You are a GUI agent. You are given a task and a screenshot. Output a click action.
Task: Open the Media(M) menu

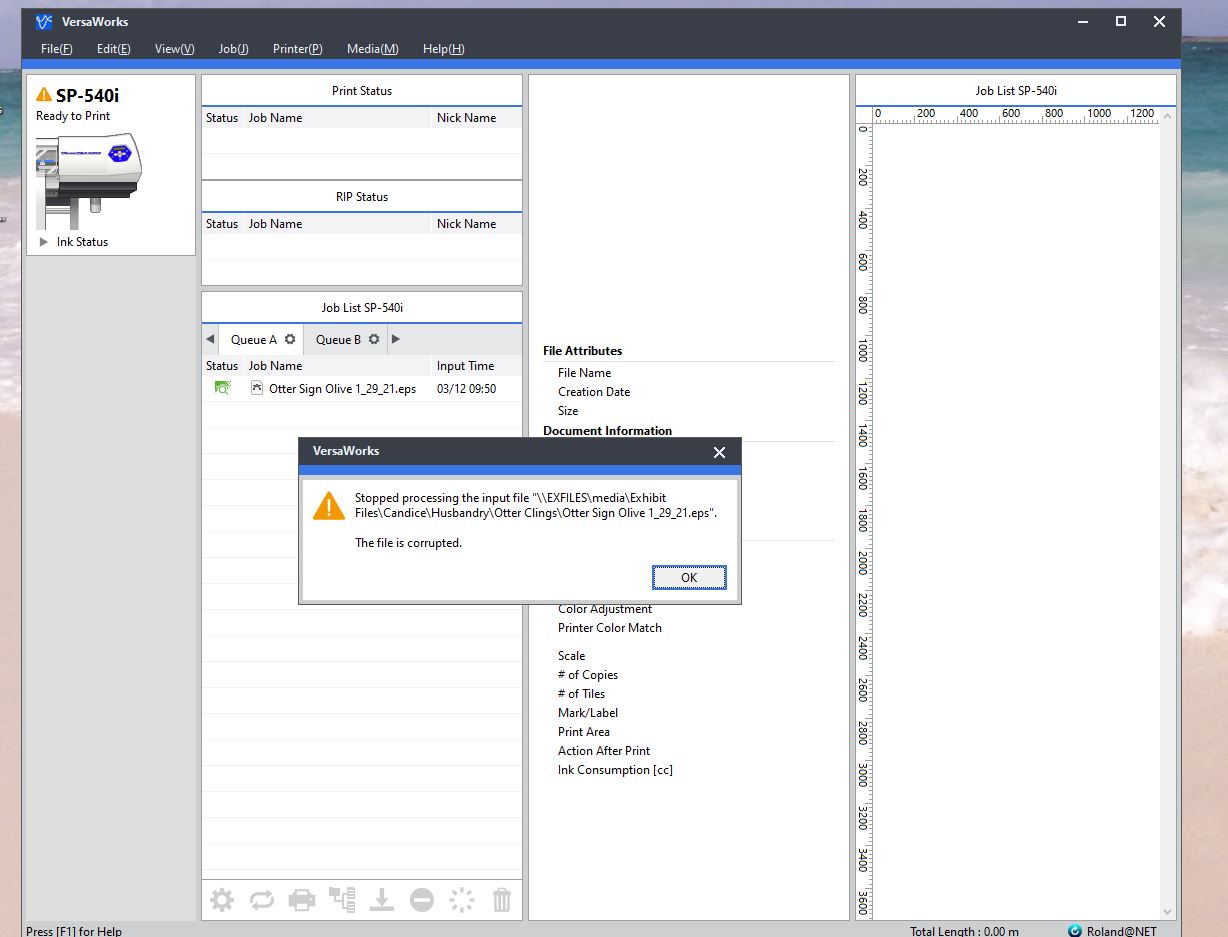(x=373, y=49)
